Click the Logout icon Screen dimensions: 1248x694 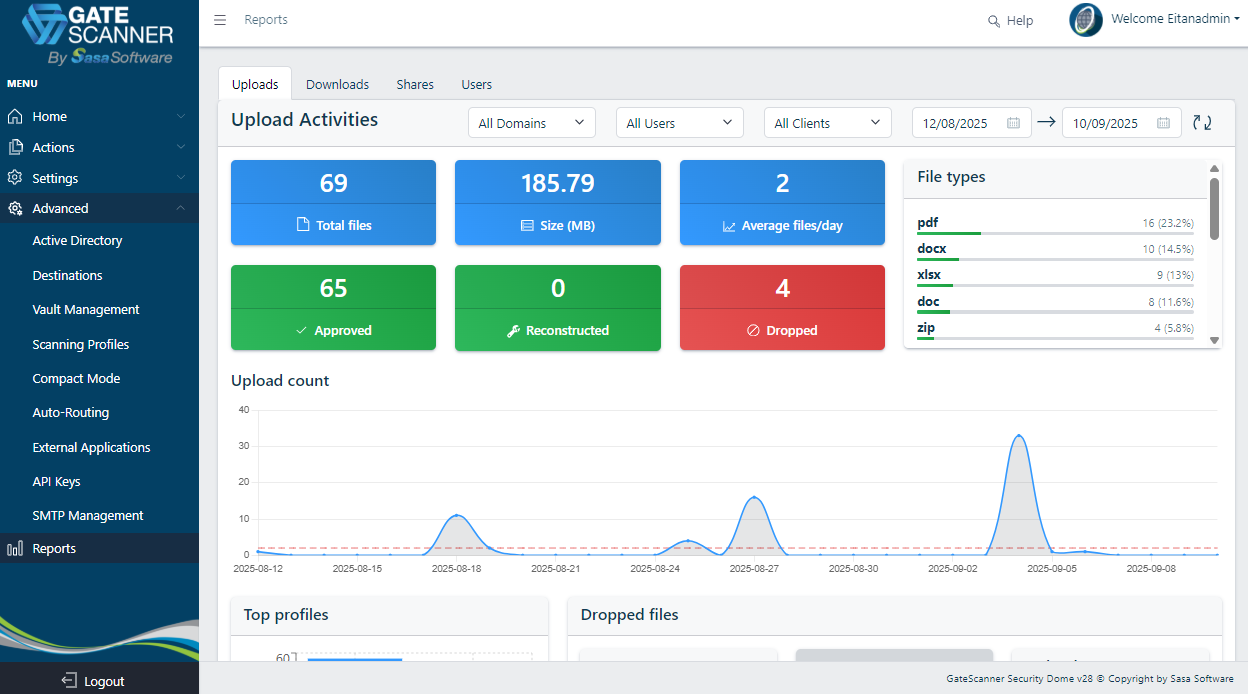pos(69,681)
